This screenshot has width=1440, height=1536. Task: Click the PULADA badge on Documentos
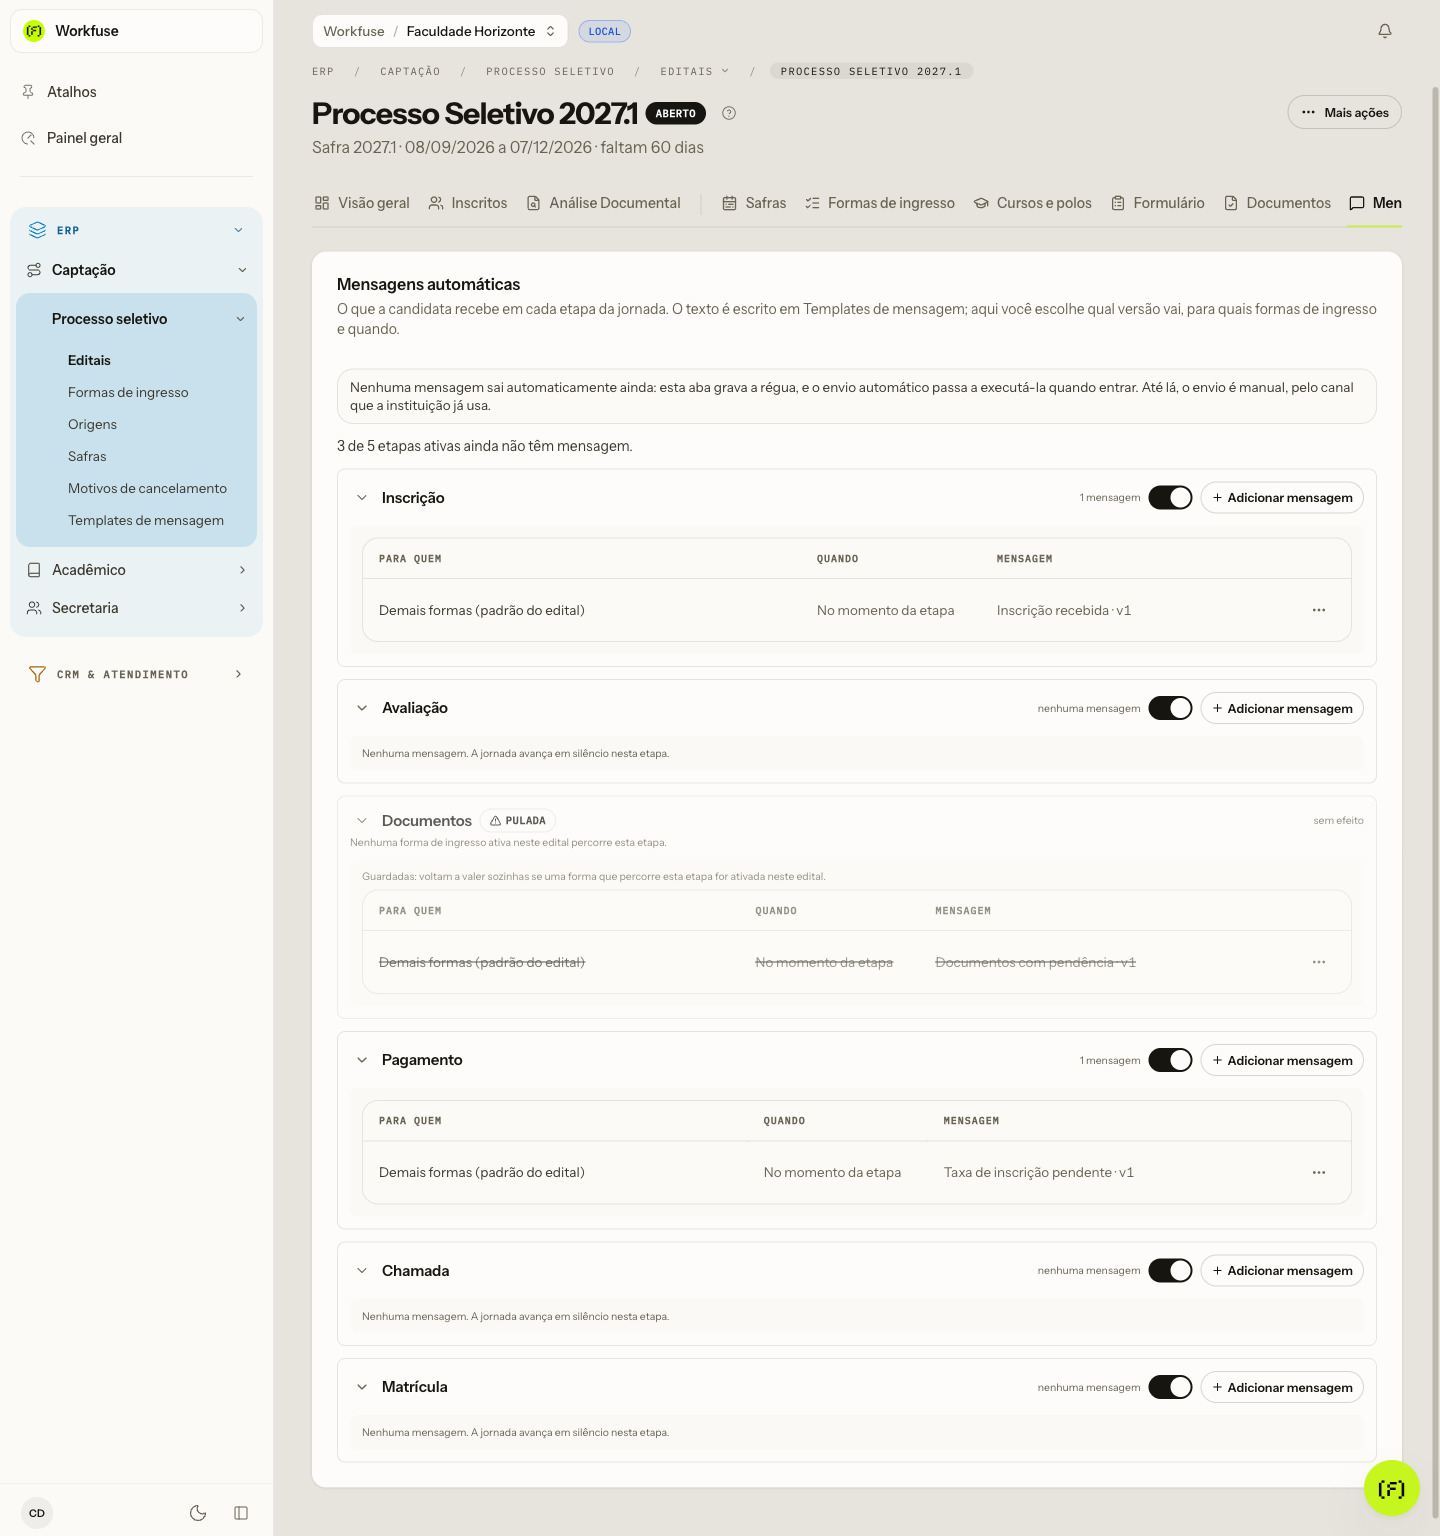tap(518, 821)
